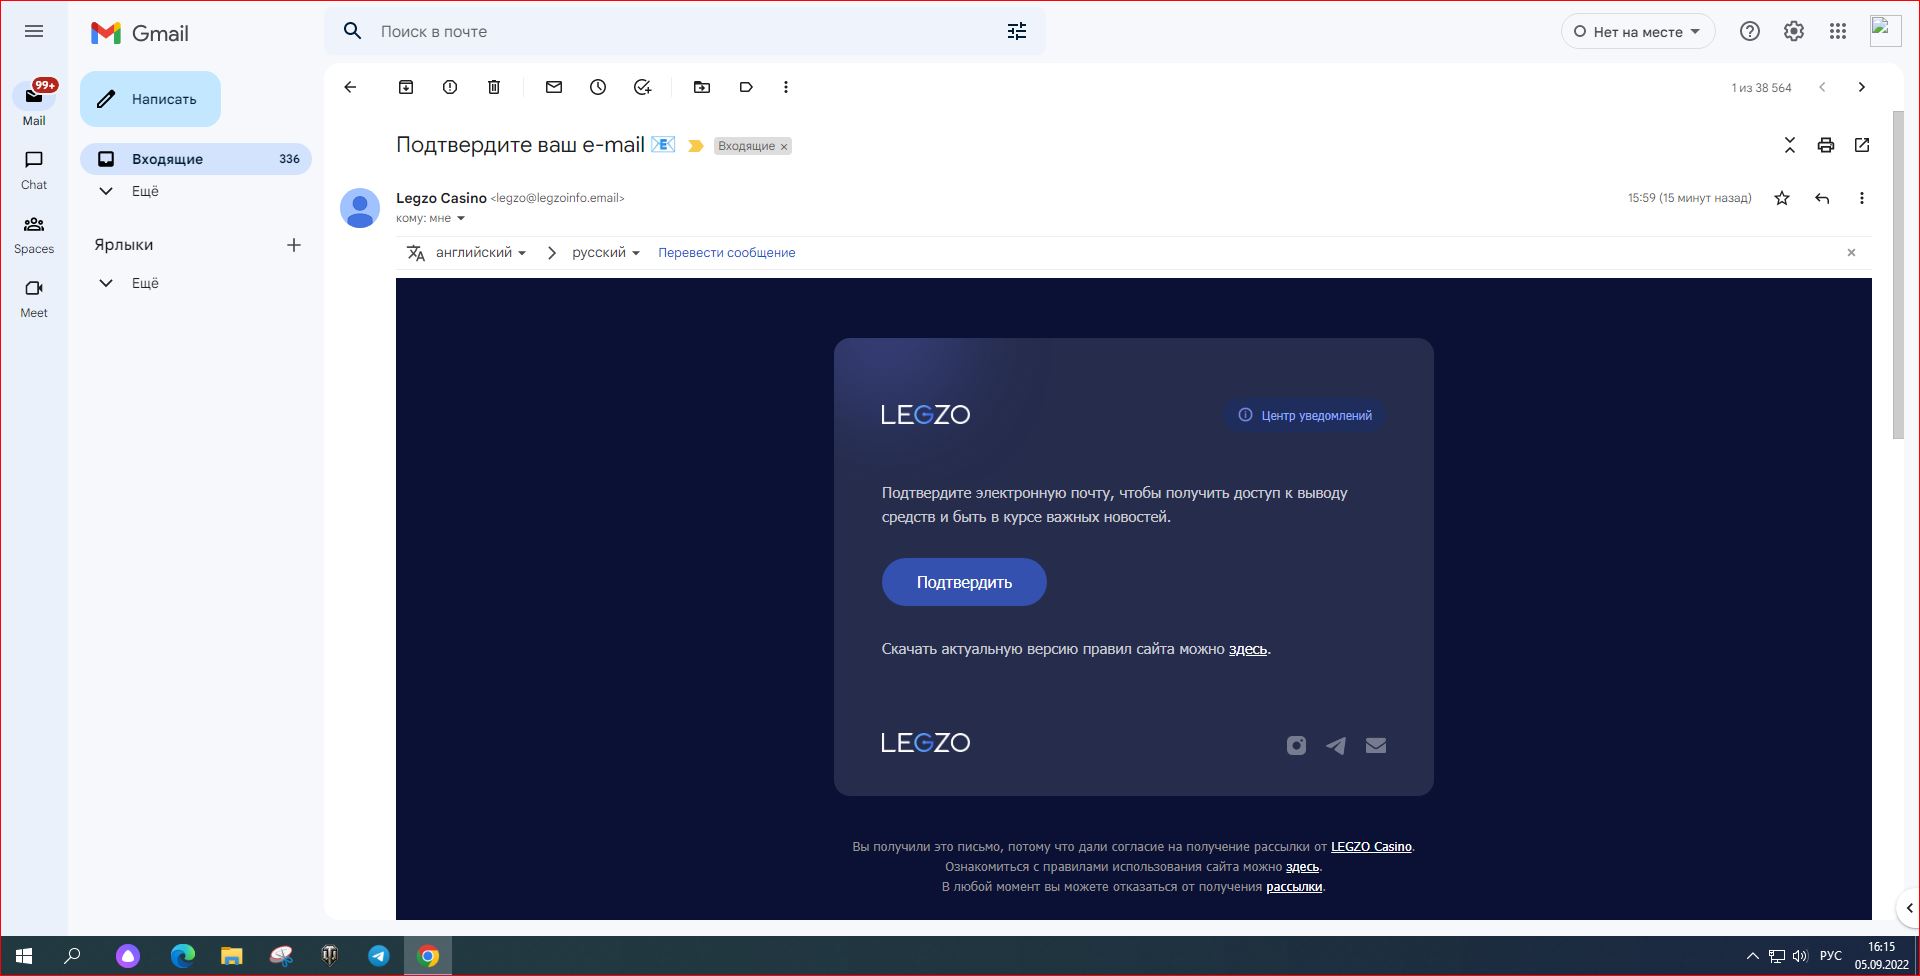Screen dimensions: 1920x976
Task: Reply to the Legzo Casino email
Action: 1822,198
